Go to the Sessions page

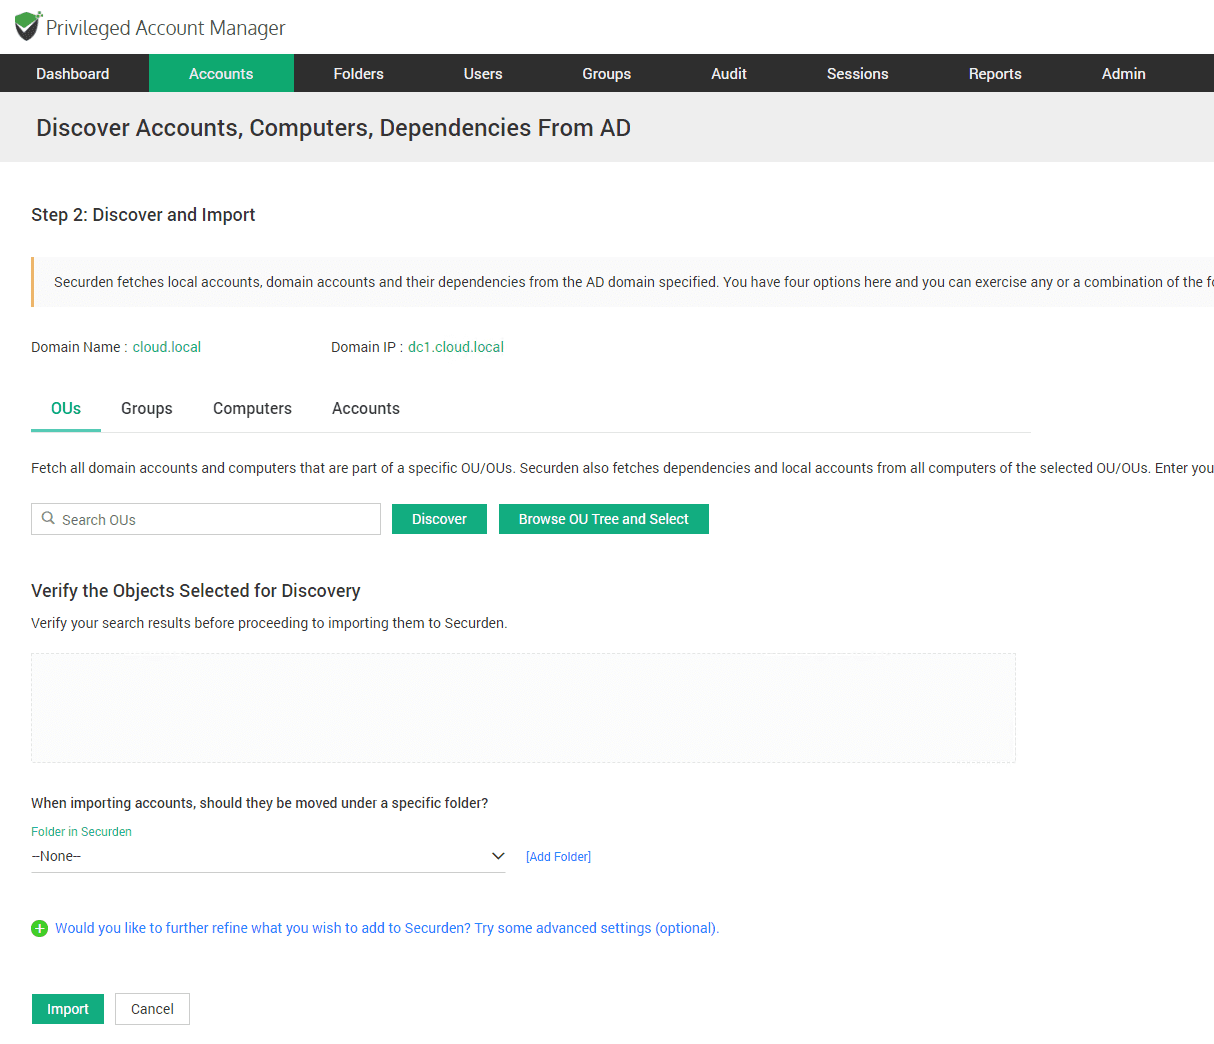pos(857,74)
